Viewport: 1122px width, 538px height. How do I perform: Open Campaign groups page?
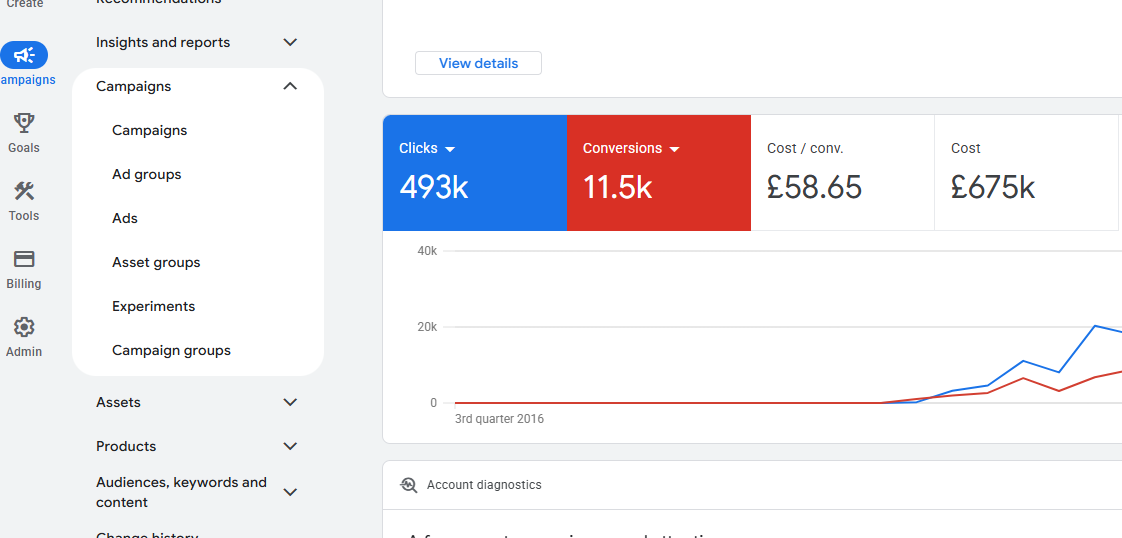pos(172,351)
